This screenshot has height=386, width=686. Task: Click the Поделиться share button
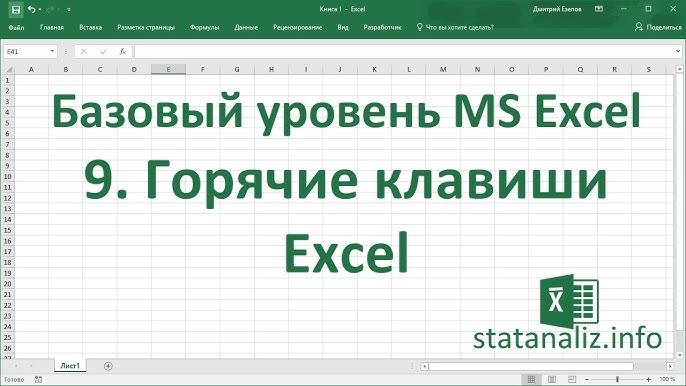[x=658, y=27]
